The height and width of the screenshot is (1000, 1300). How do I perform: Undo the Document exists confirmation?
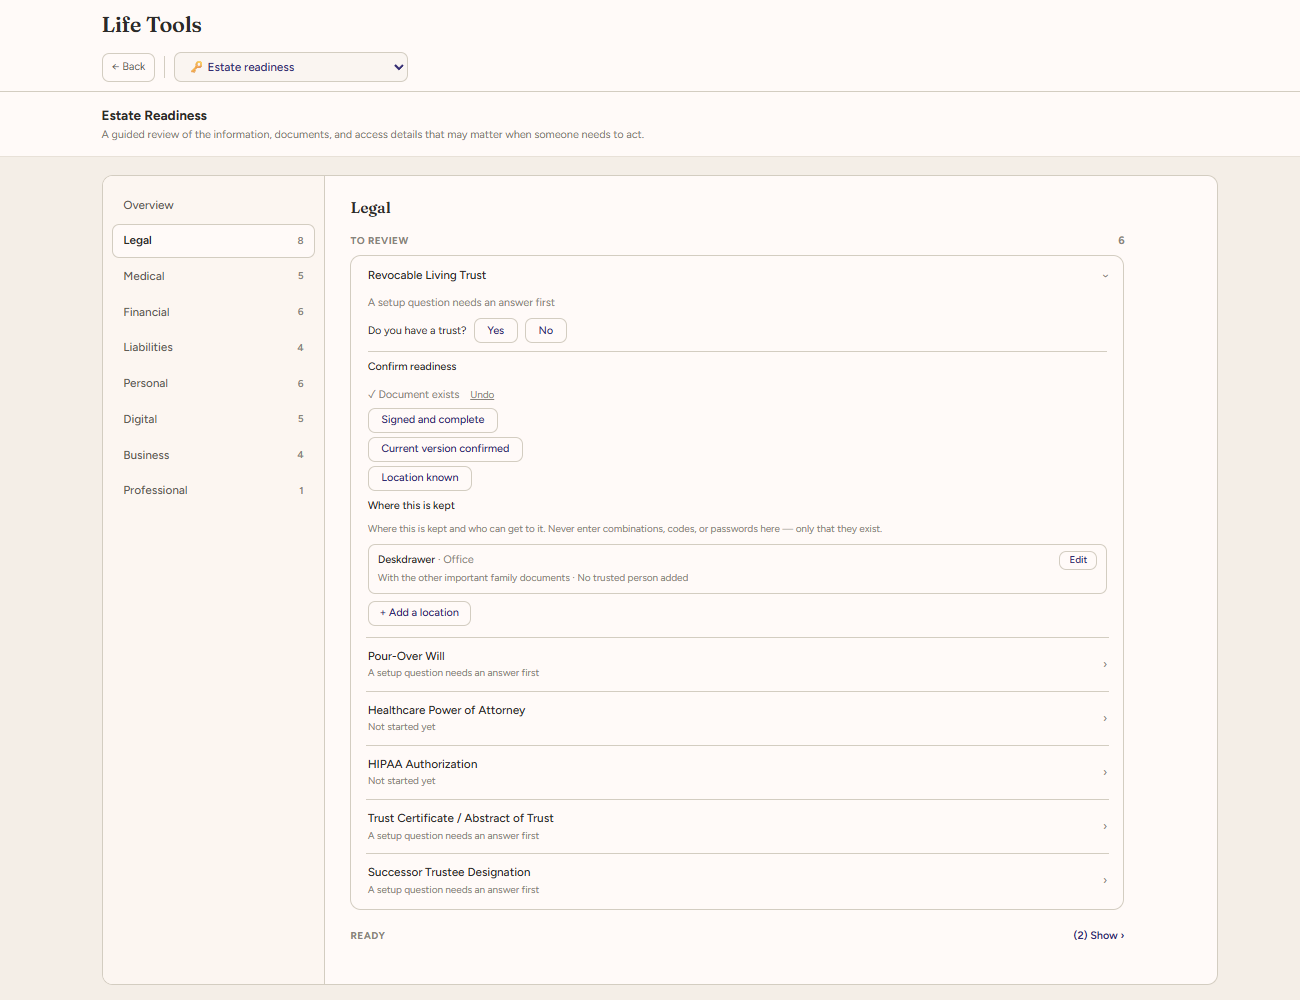[482, 395]
